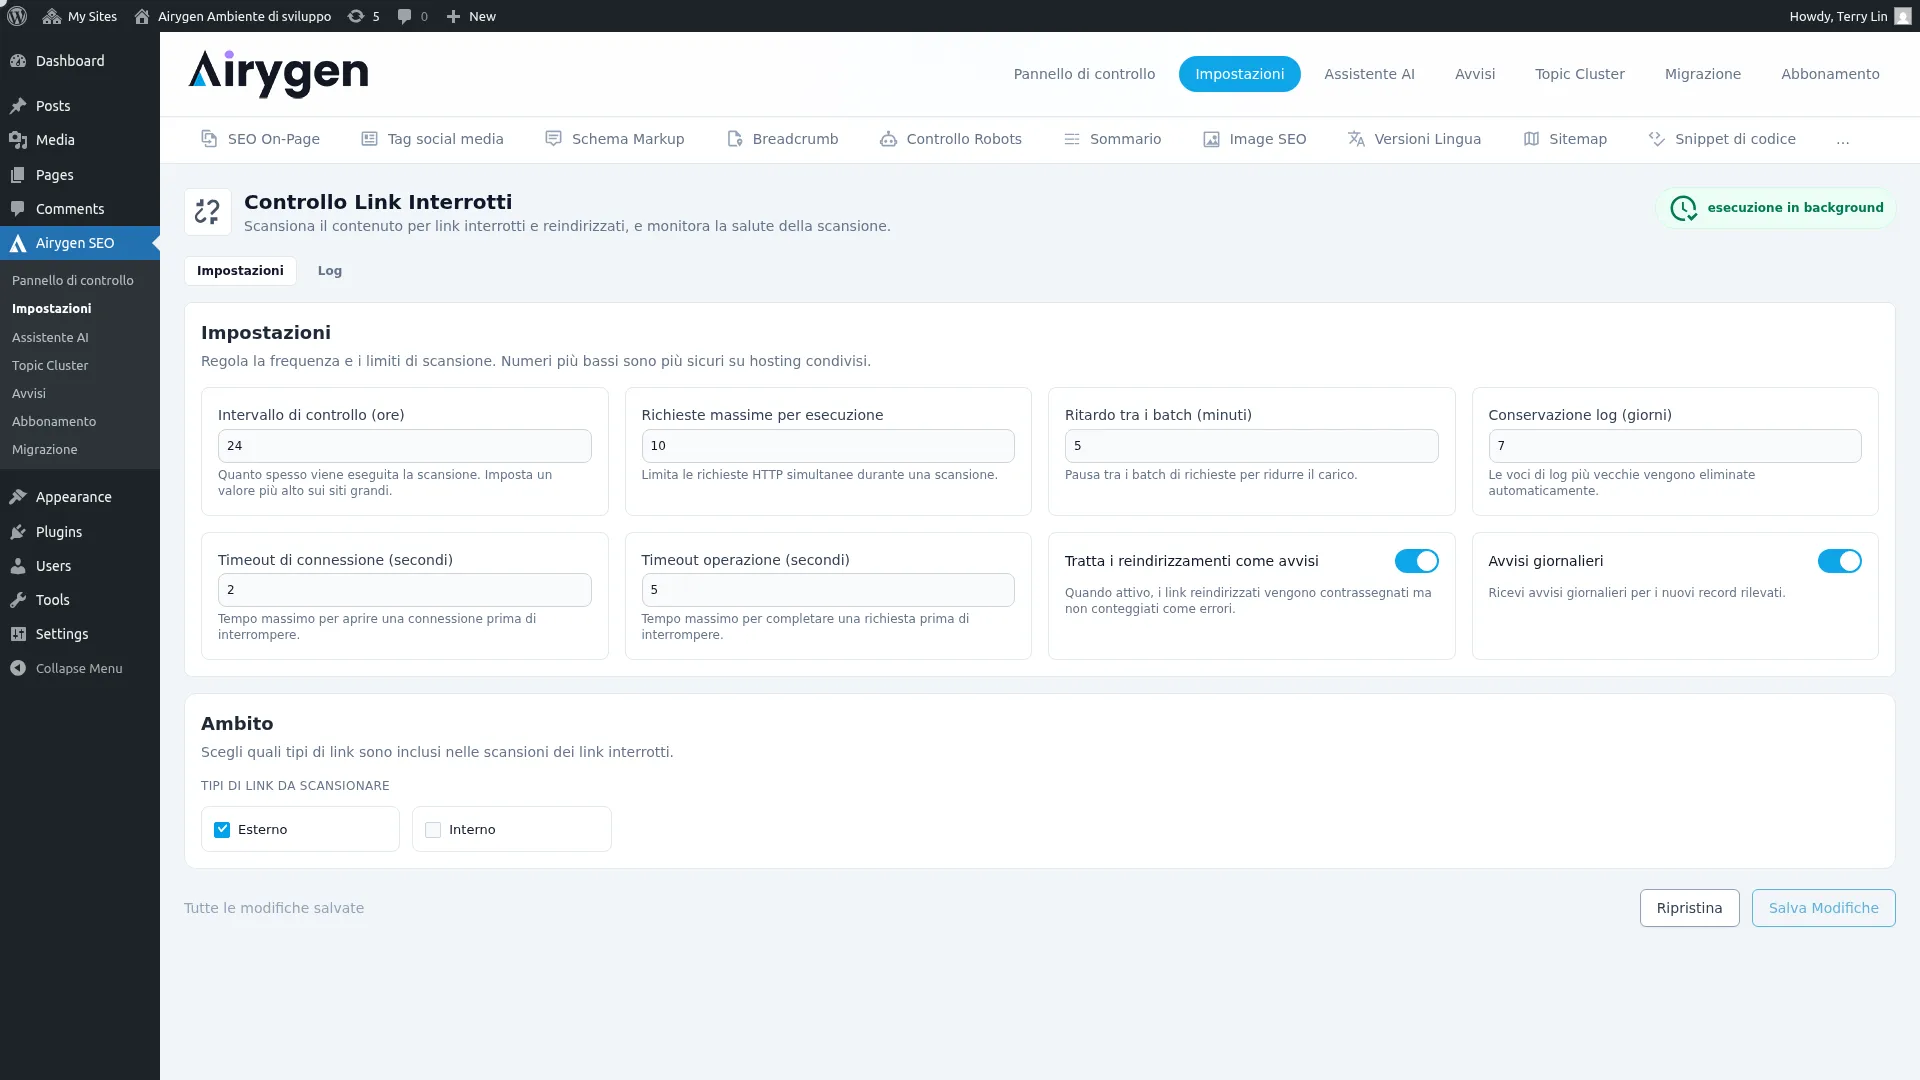Click the Media icon in sidebar
The height and width of the screenshot is (1080, 1920).
coord(18,140)
